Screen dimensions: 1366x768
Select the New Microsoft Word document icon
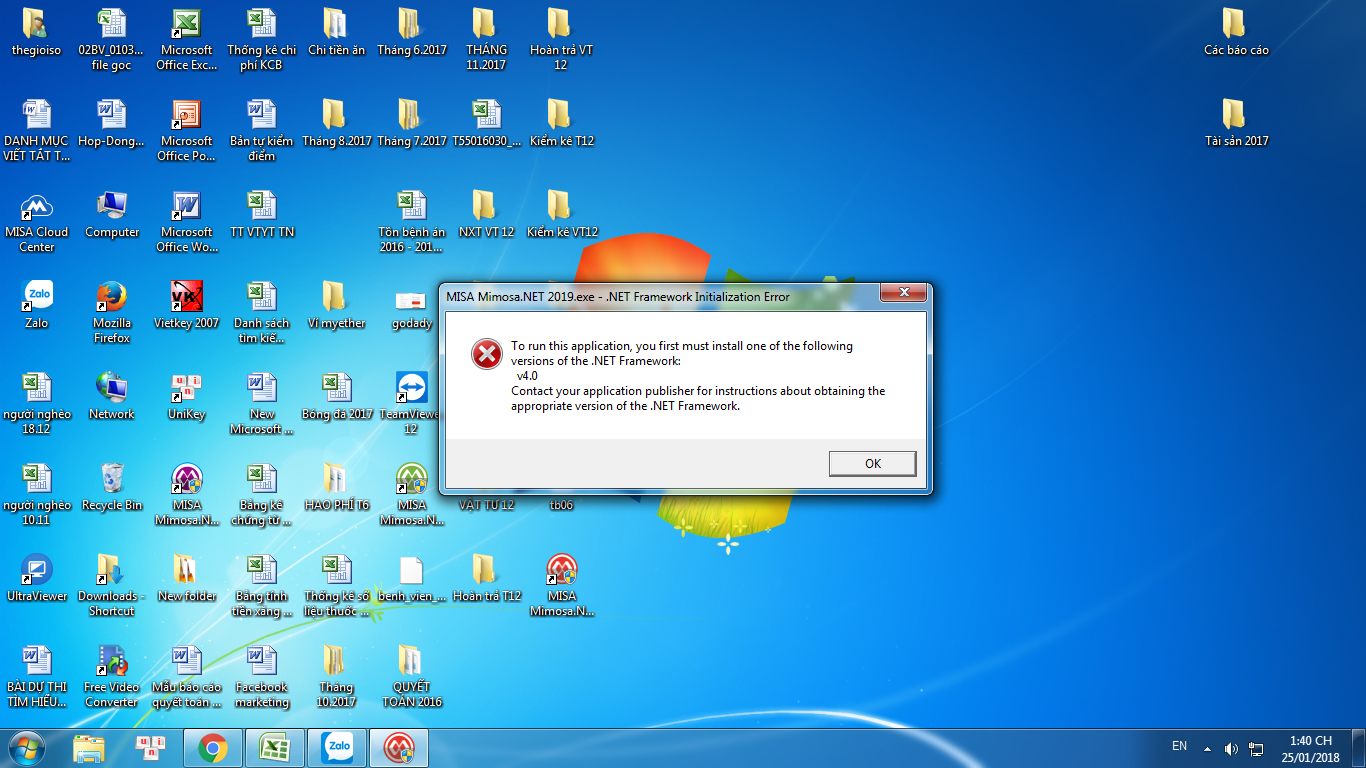point(261,404)
